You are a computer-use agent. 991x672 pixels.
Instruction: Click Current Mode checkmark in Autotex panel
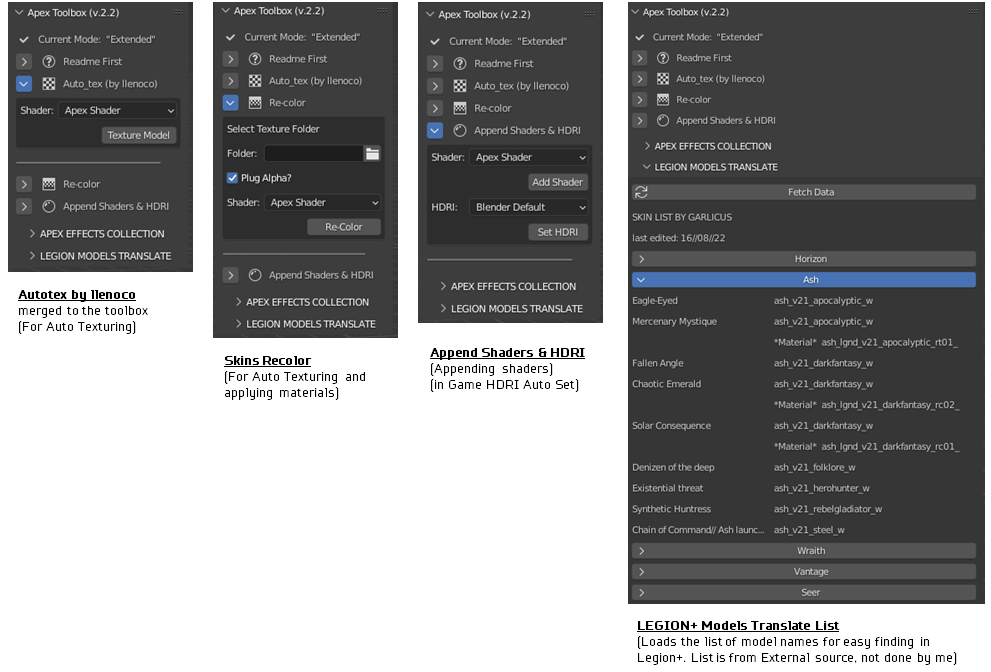coord(24,39)
